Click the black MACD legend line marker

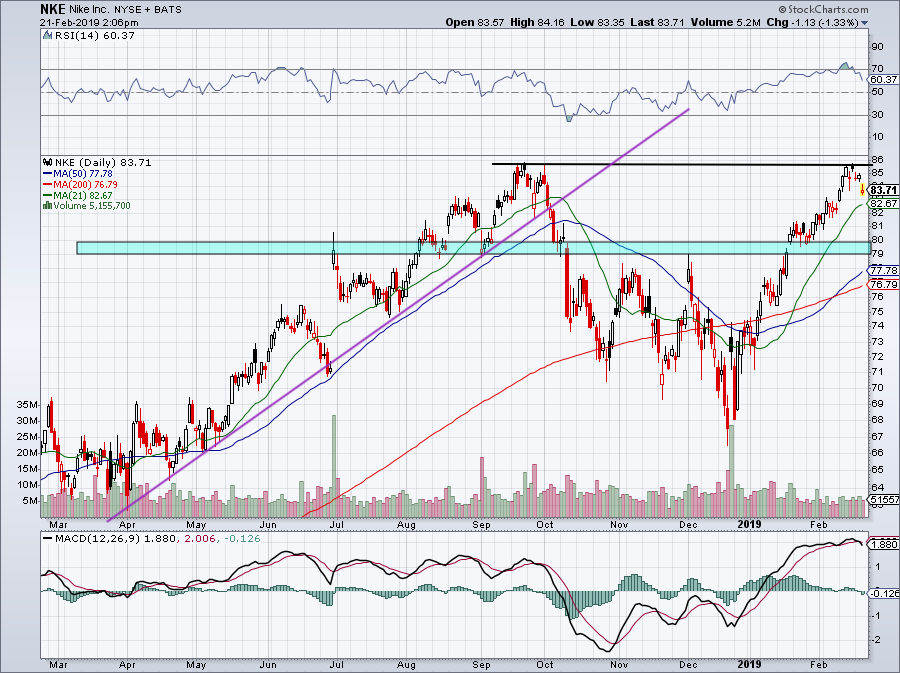48,539
